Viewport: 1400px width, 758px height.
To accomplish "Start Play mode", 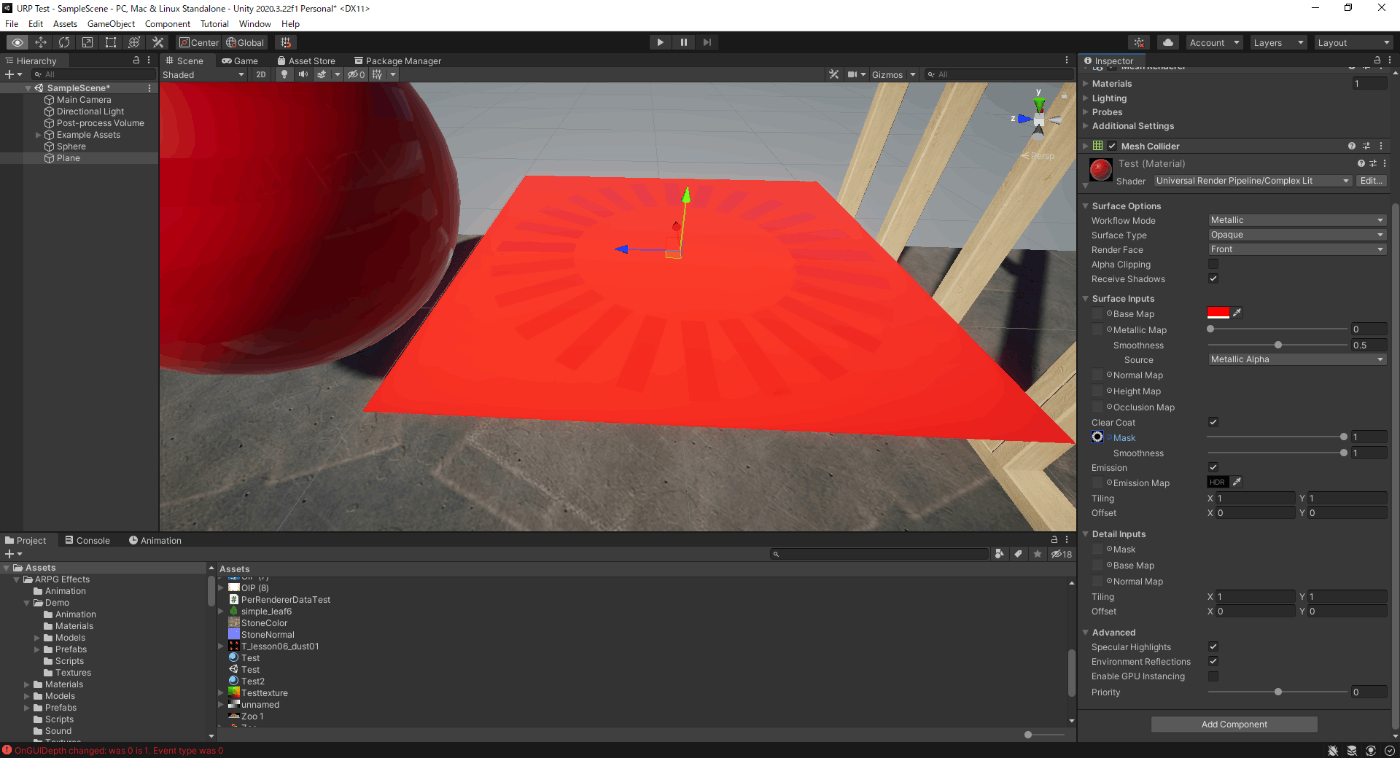I will (660, 42).
